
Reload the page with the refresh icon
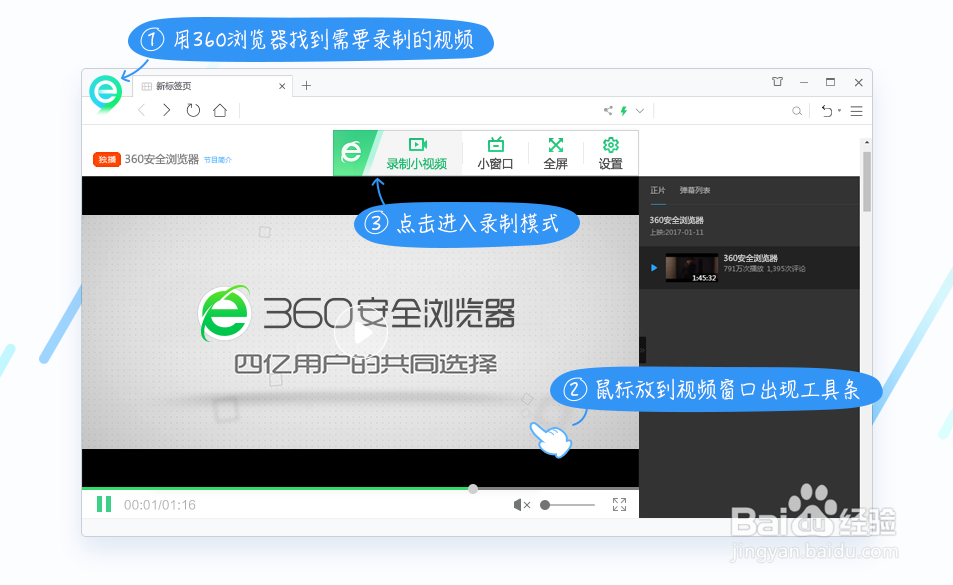coord(193,110)
